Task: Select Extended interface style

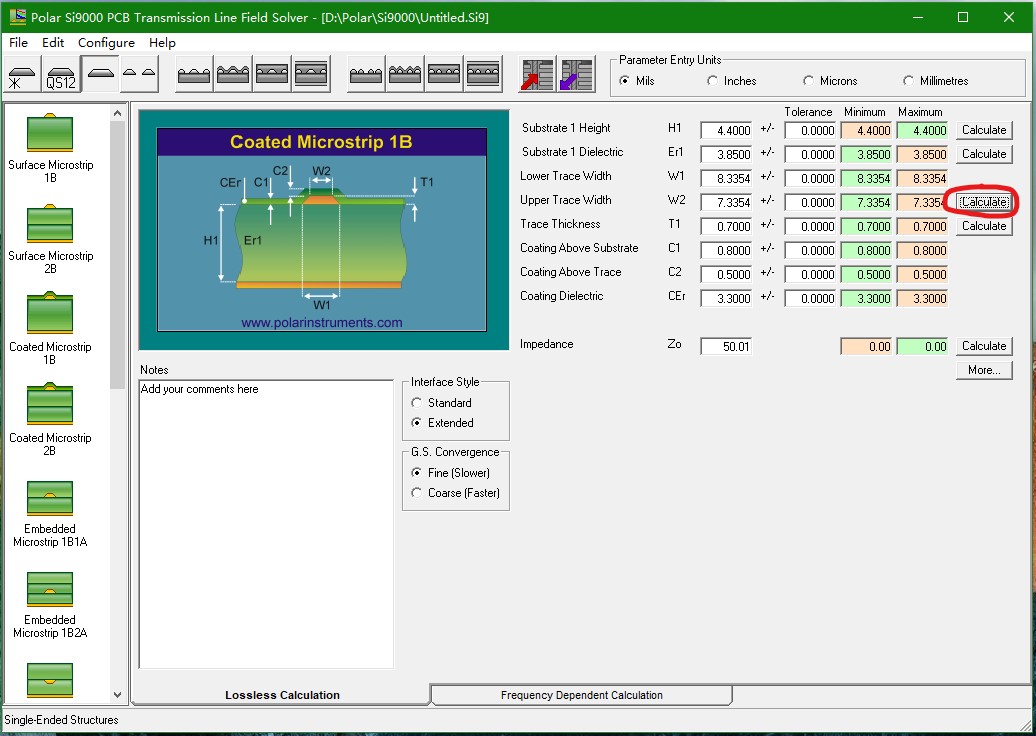Action: coord(443,423)
